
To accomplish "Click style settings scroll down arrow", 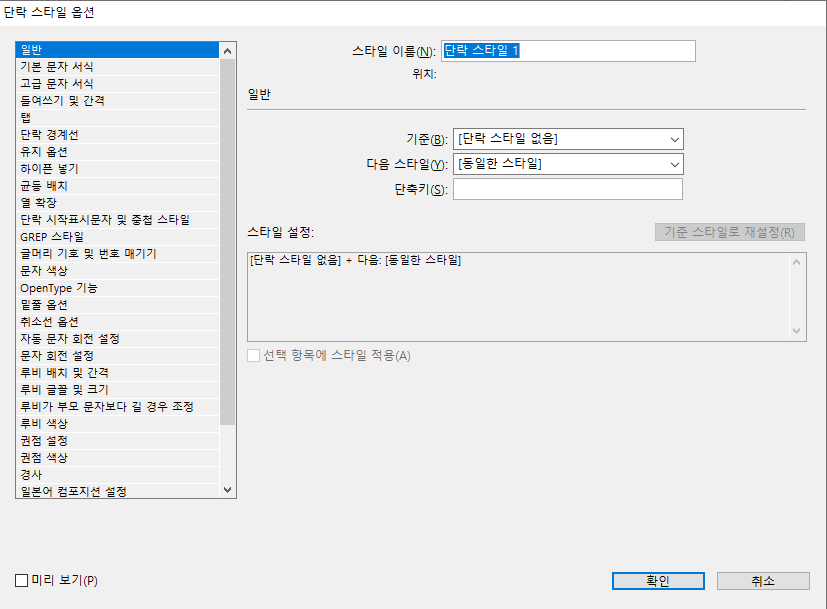I will click(x=796, y=331).
